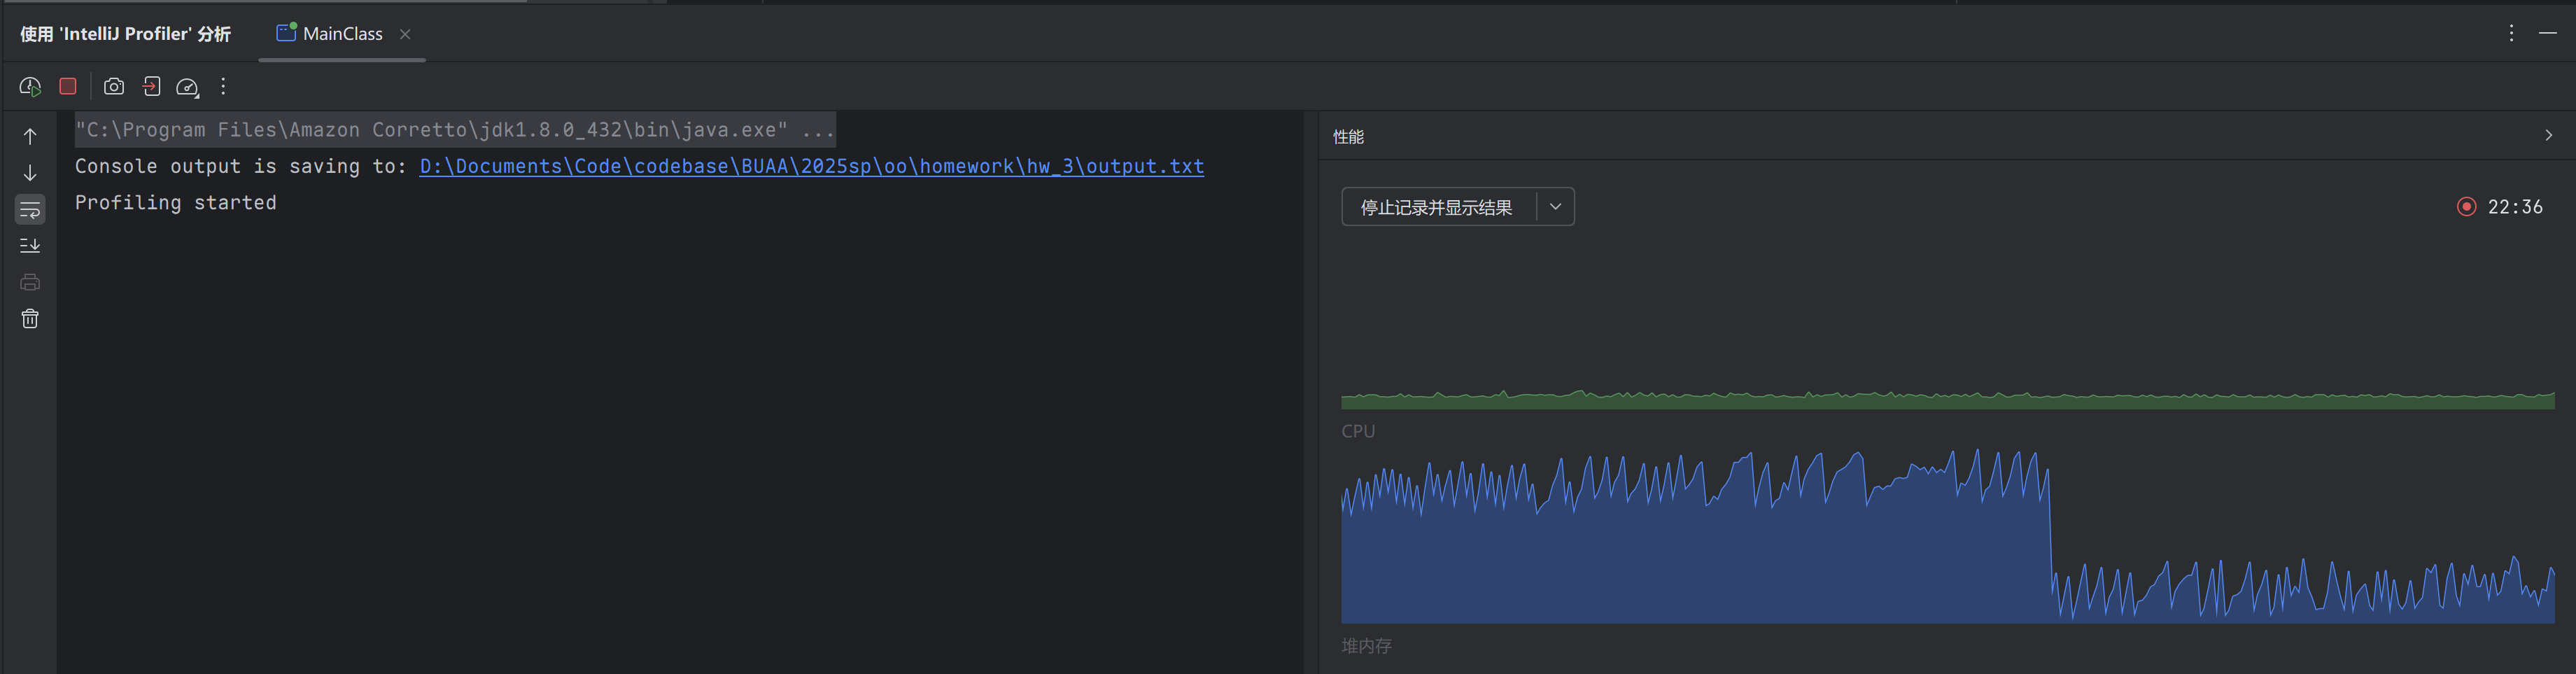Switch to the MainClass tab
The width and height of the screenshot is (2576, 674).
click(341, 33)
